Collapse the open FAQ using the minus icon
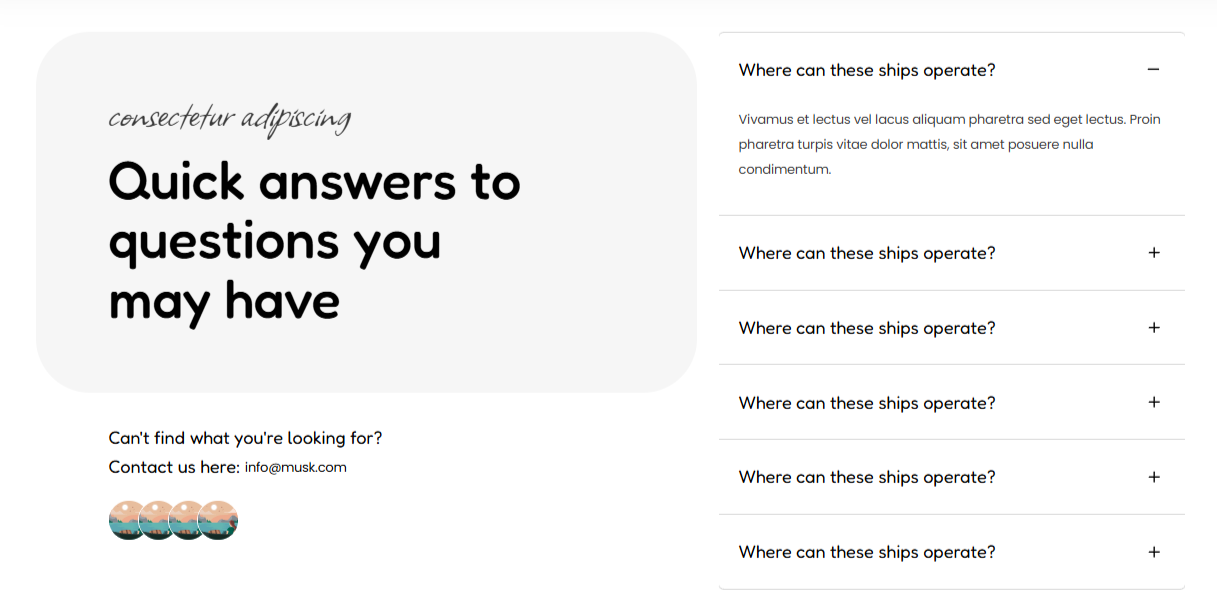Screen dimensions: 1217x598 click(1153, 70)
